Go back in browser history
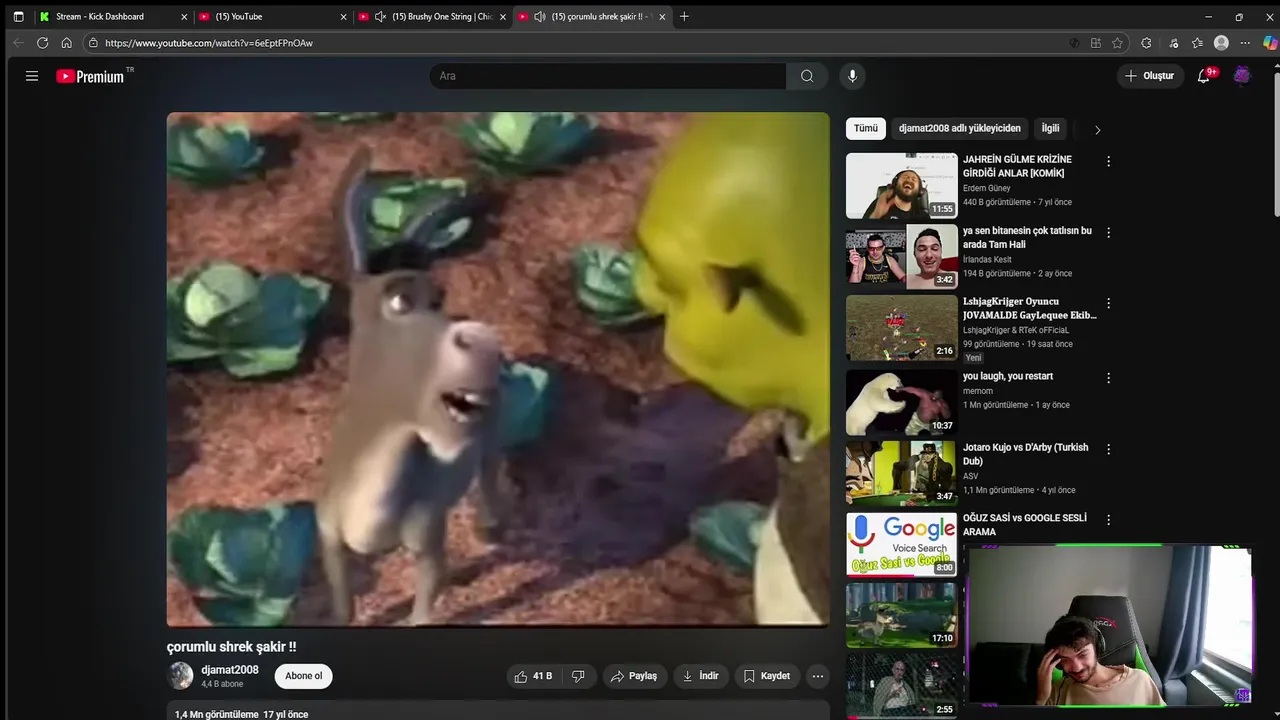This screenshot has height=720, width=1280. pyautogui.click(x=18, y=43)
